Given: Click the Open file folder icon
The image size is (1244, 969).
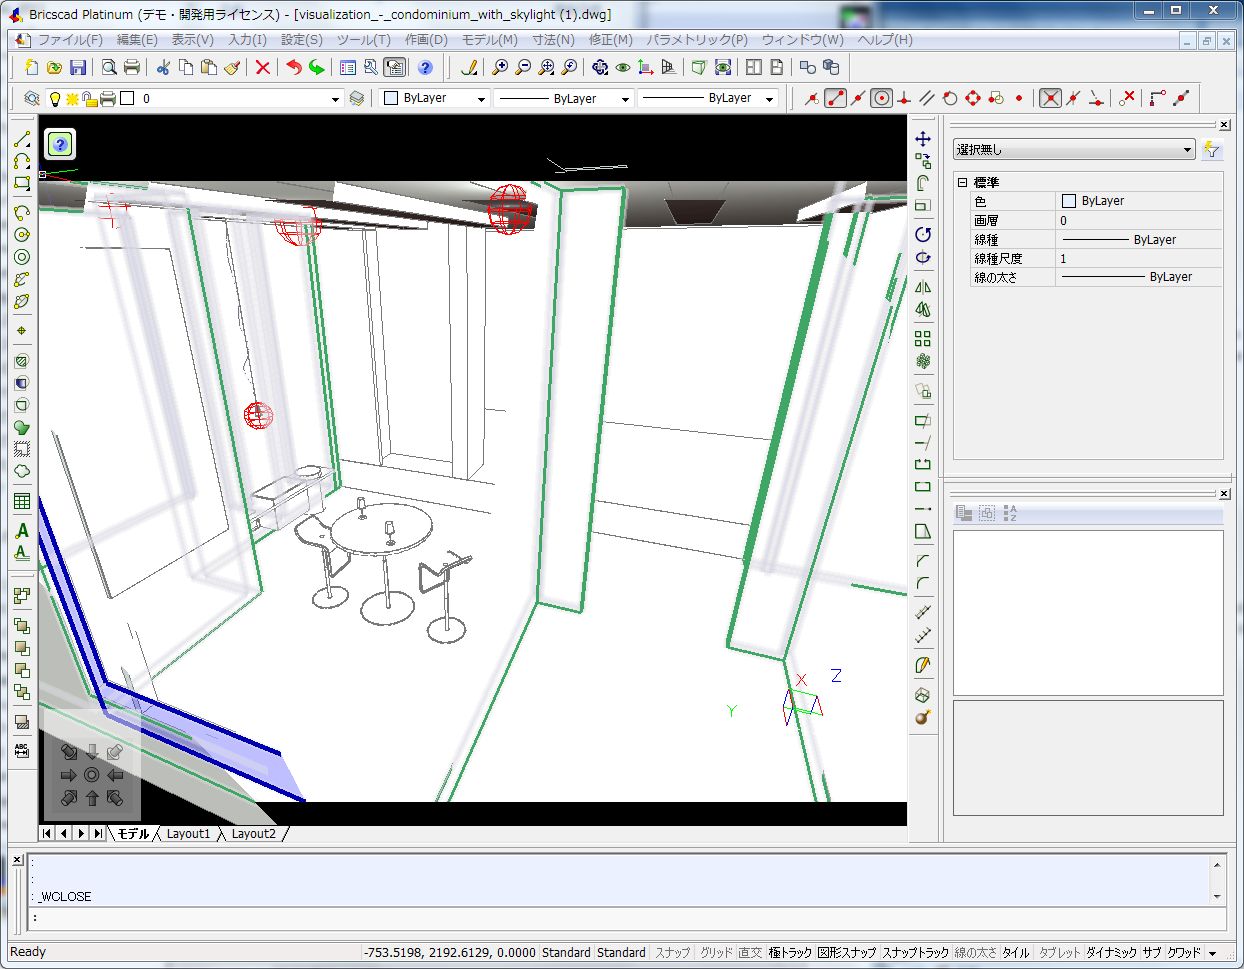Looking at the screenshot, I should 54,67.
